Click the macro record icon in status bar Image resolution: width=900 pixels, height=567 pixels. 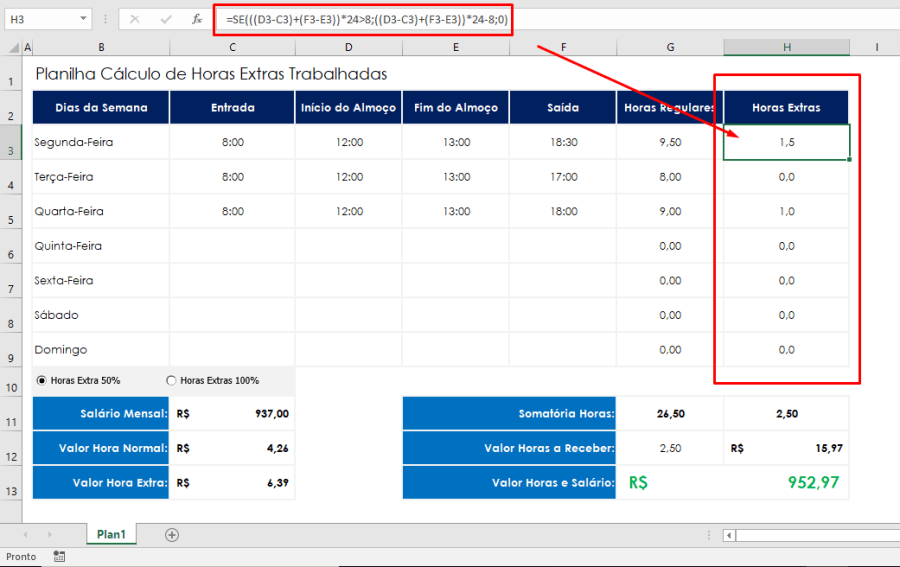pyautogui.click(x=59, y=556)
